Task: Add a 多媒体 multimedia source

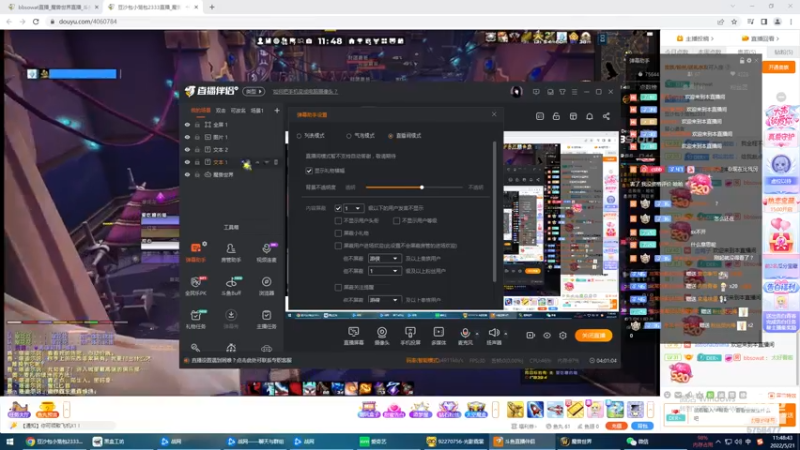Action: (x=439, y=336)
